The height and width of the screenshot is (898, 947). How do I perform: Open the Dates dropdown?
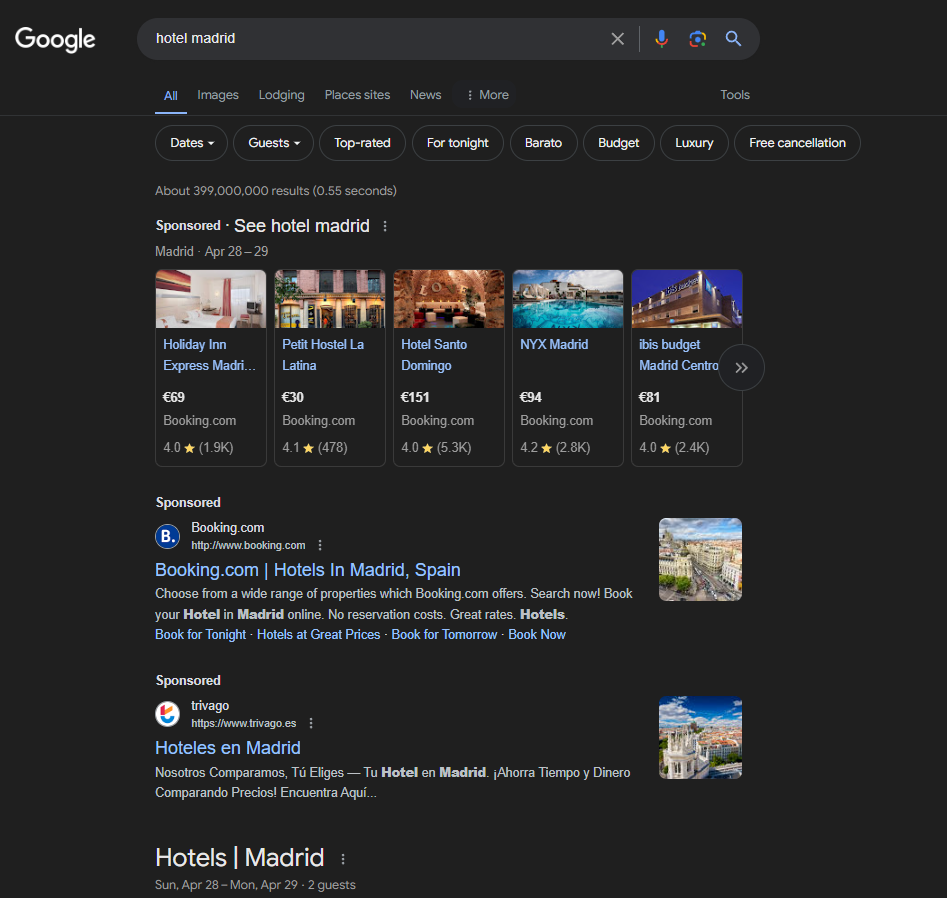(191, 143)
